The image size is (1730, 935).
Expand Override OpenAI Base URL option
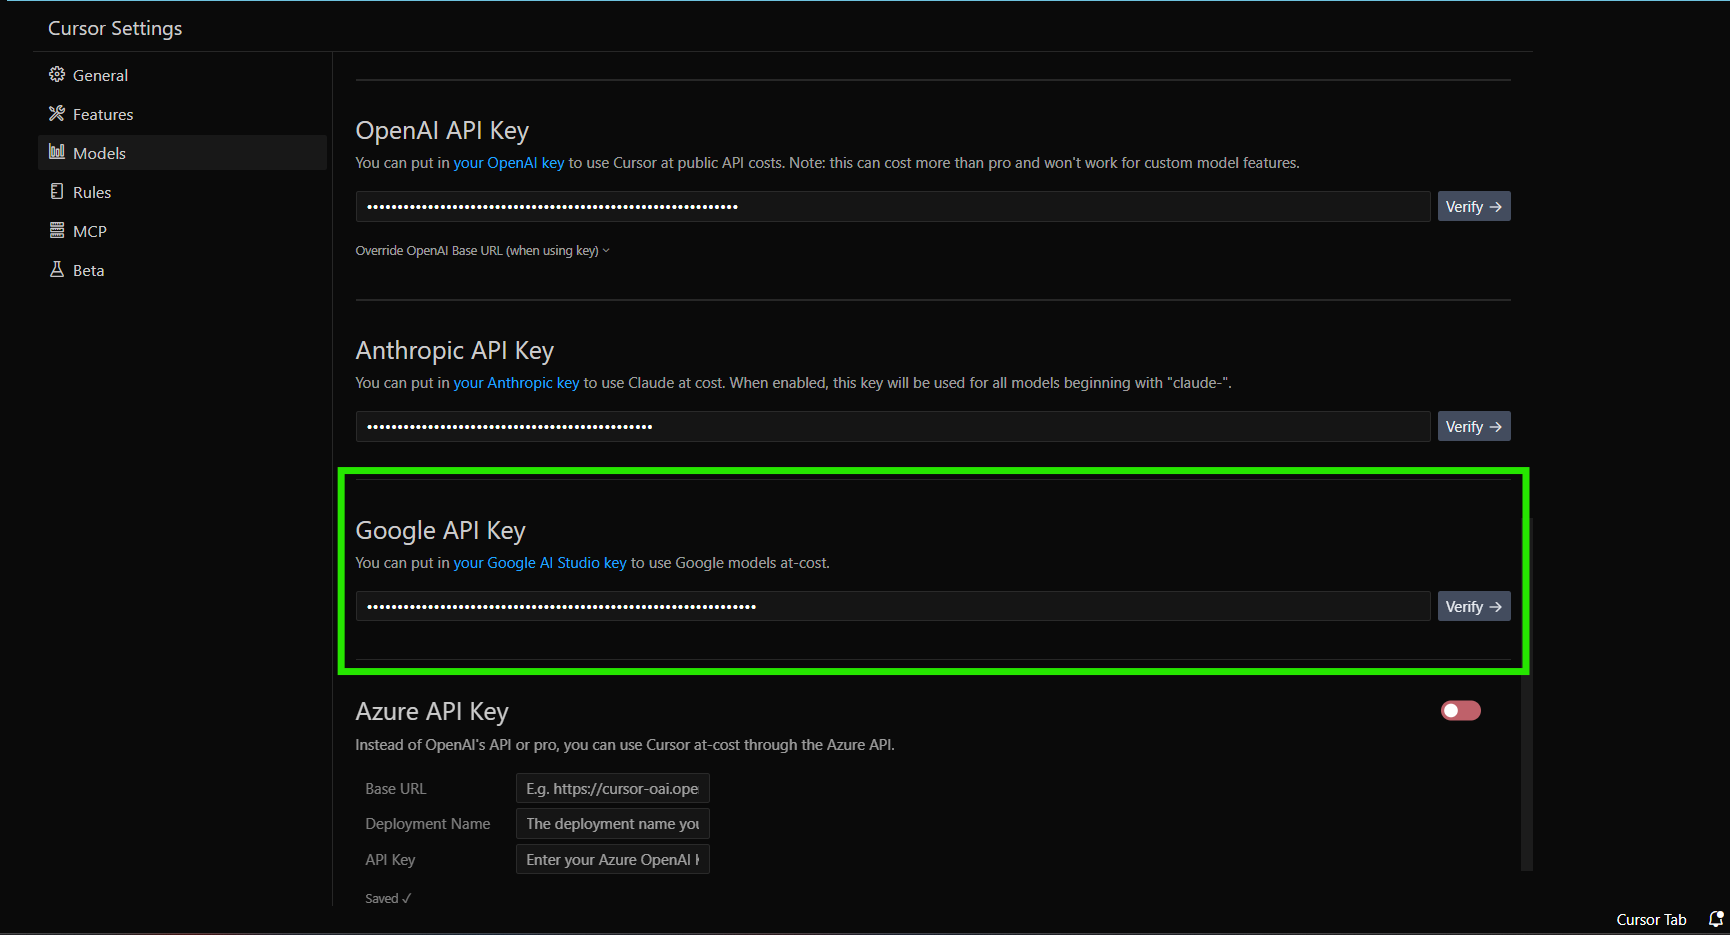pyautogui.click(x=482, y=251)
